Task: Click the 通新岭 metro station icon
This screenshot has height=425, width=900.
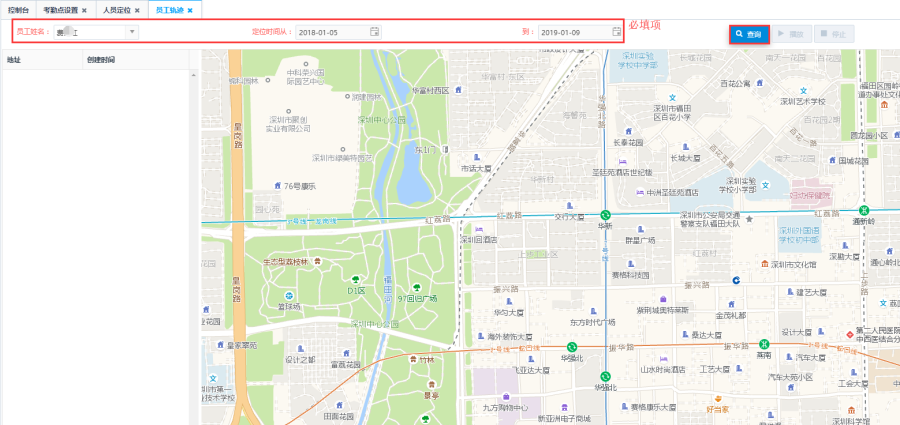Action: [x=863, y=211]
